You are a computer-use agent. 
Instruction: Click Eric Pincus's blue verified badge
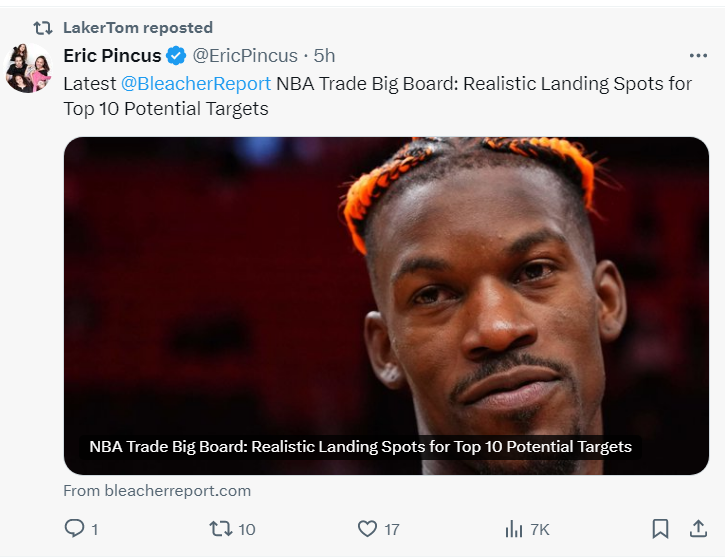pos(176,55)
